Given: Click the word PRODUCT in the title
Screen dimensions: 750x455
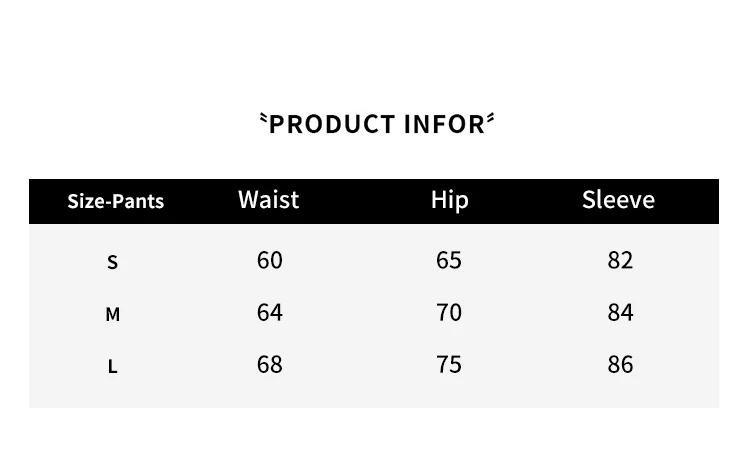Looking at the screenshot, I should pos(333,125).
